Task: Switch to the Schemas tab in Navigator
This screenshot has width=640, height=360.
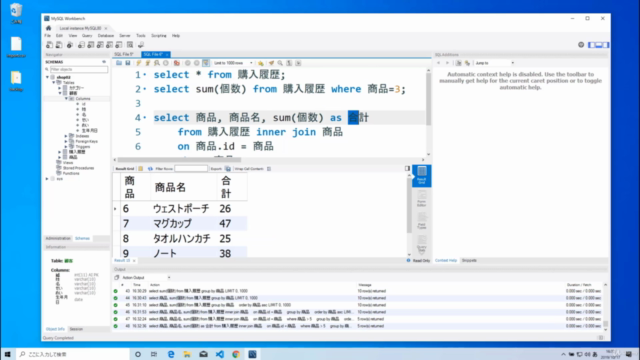Action: (x=82, y=238)
